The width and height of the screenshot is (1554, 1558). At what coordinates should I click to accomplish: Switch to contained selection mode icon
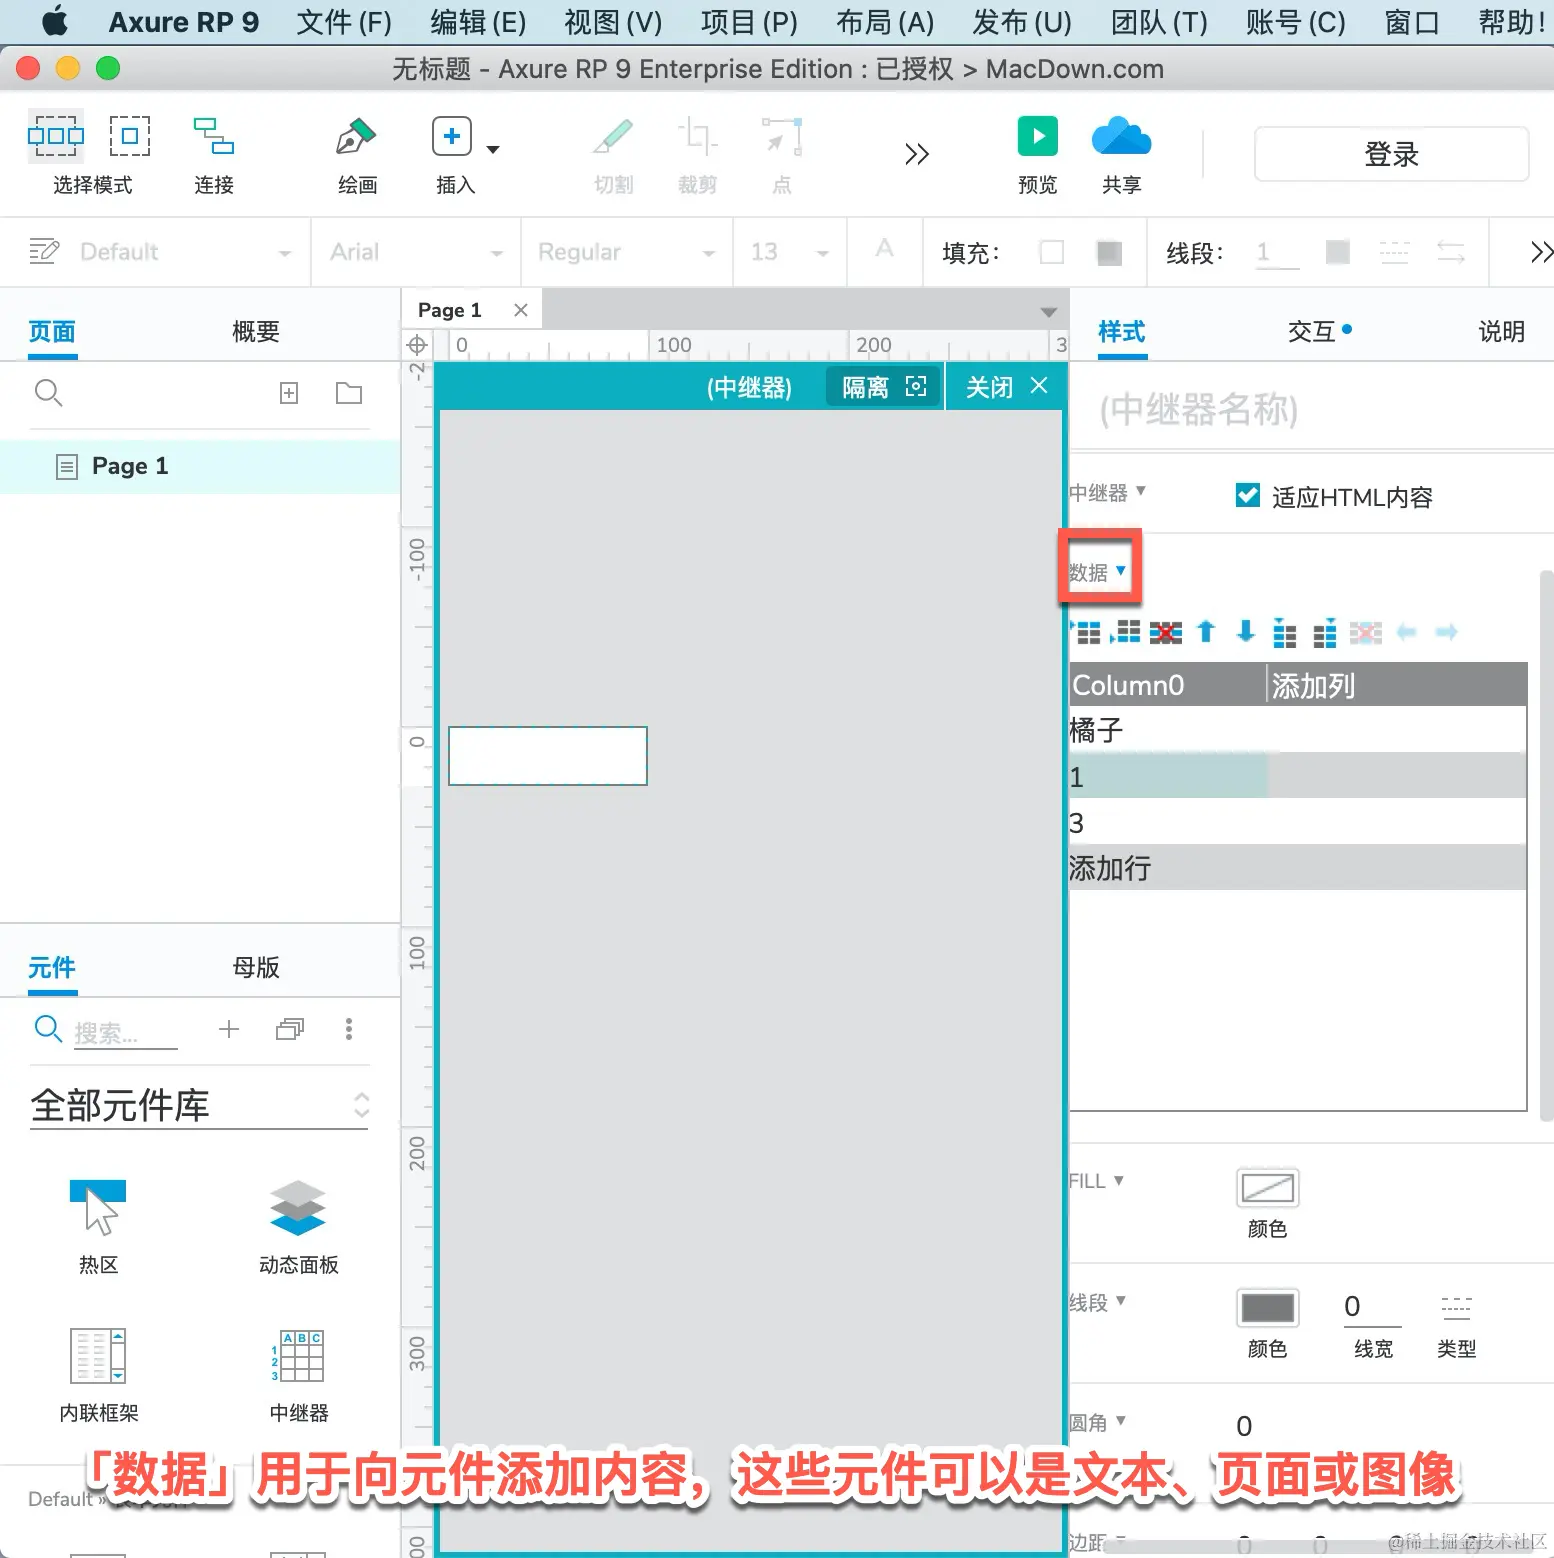[x=130, y=136]
